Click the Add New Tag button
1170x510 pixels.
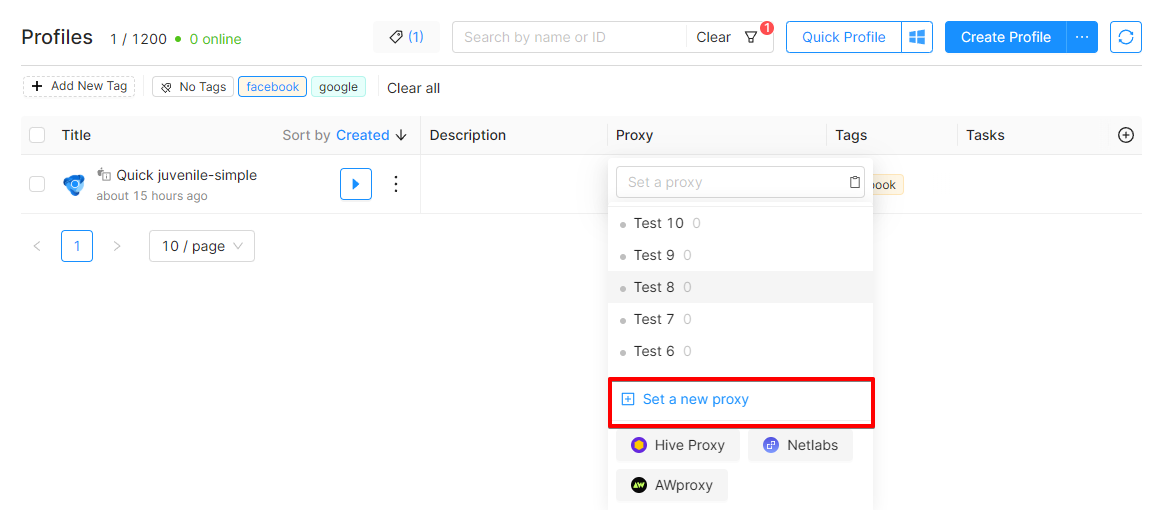(79, 86)
